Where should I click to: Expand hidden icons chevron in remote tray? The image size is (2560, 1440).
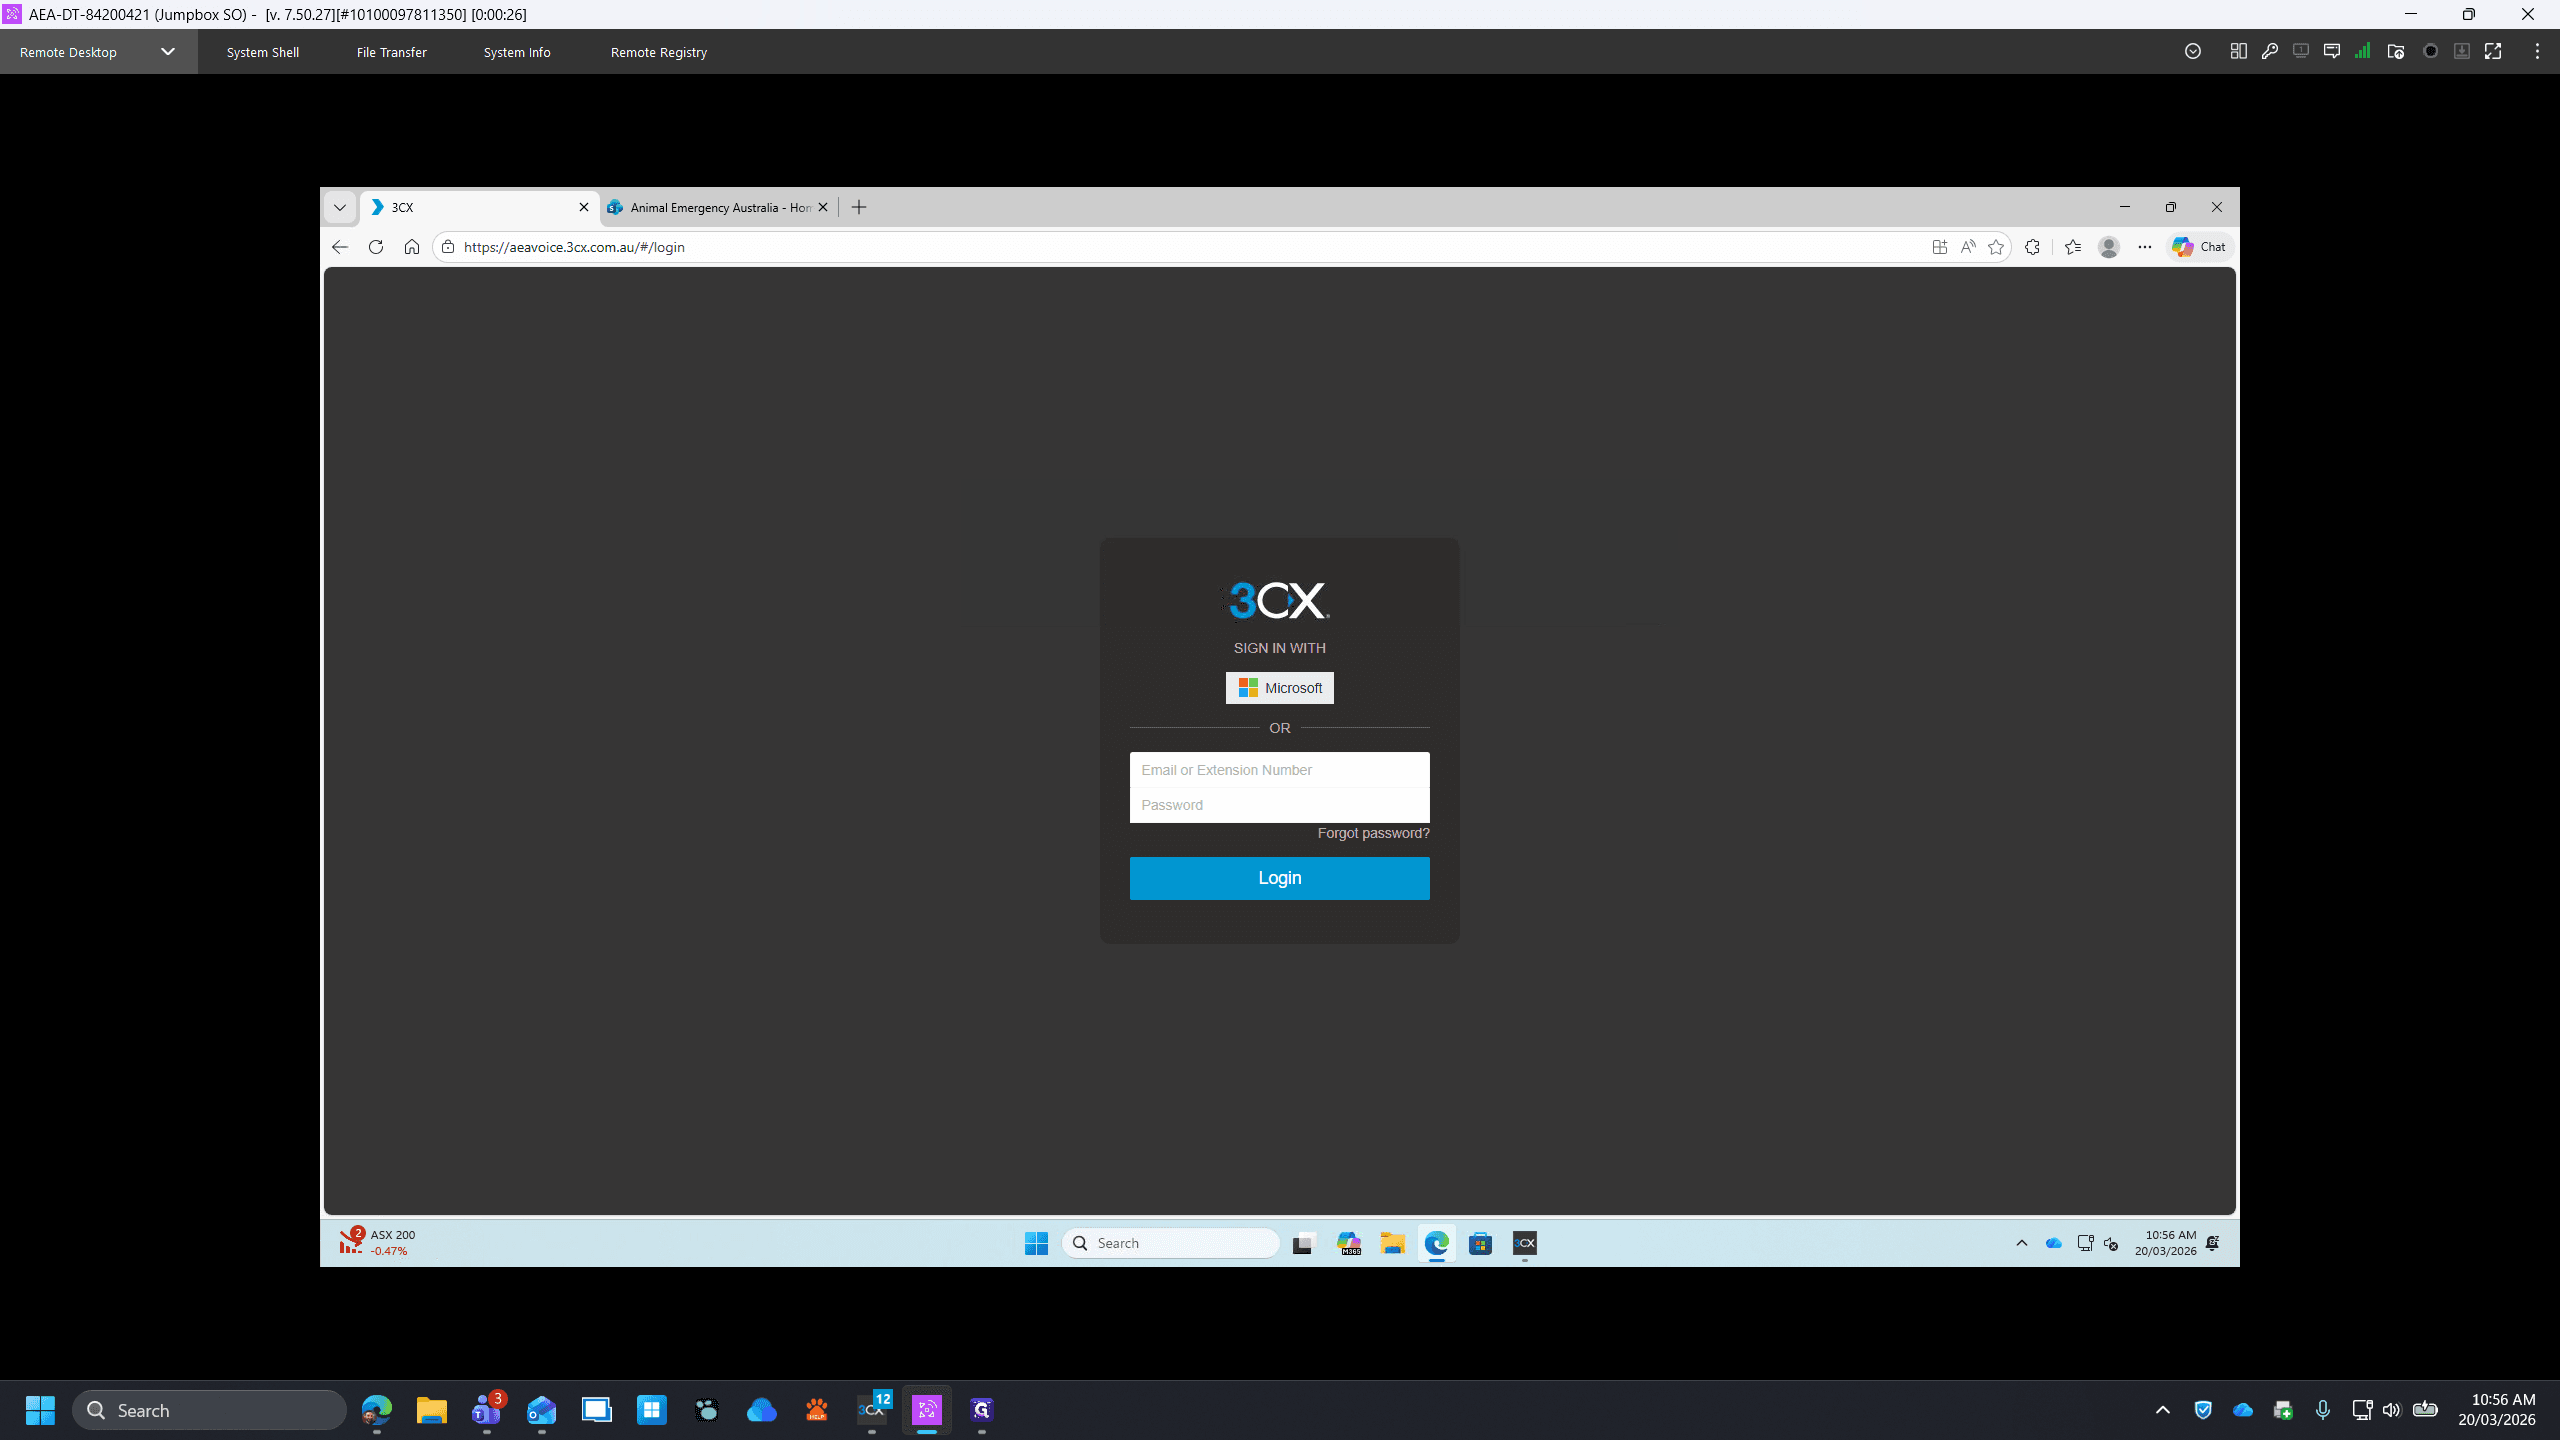coord(2022,1243)
